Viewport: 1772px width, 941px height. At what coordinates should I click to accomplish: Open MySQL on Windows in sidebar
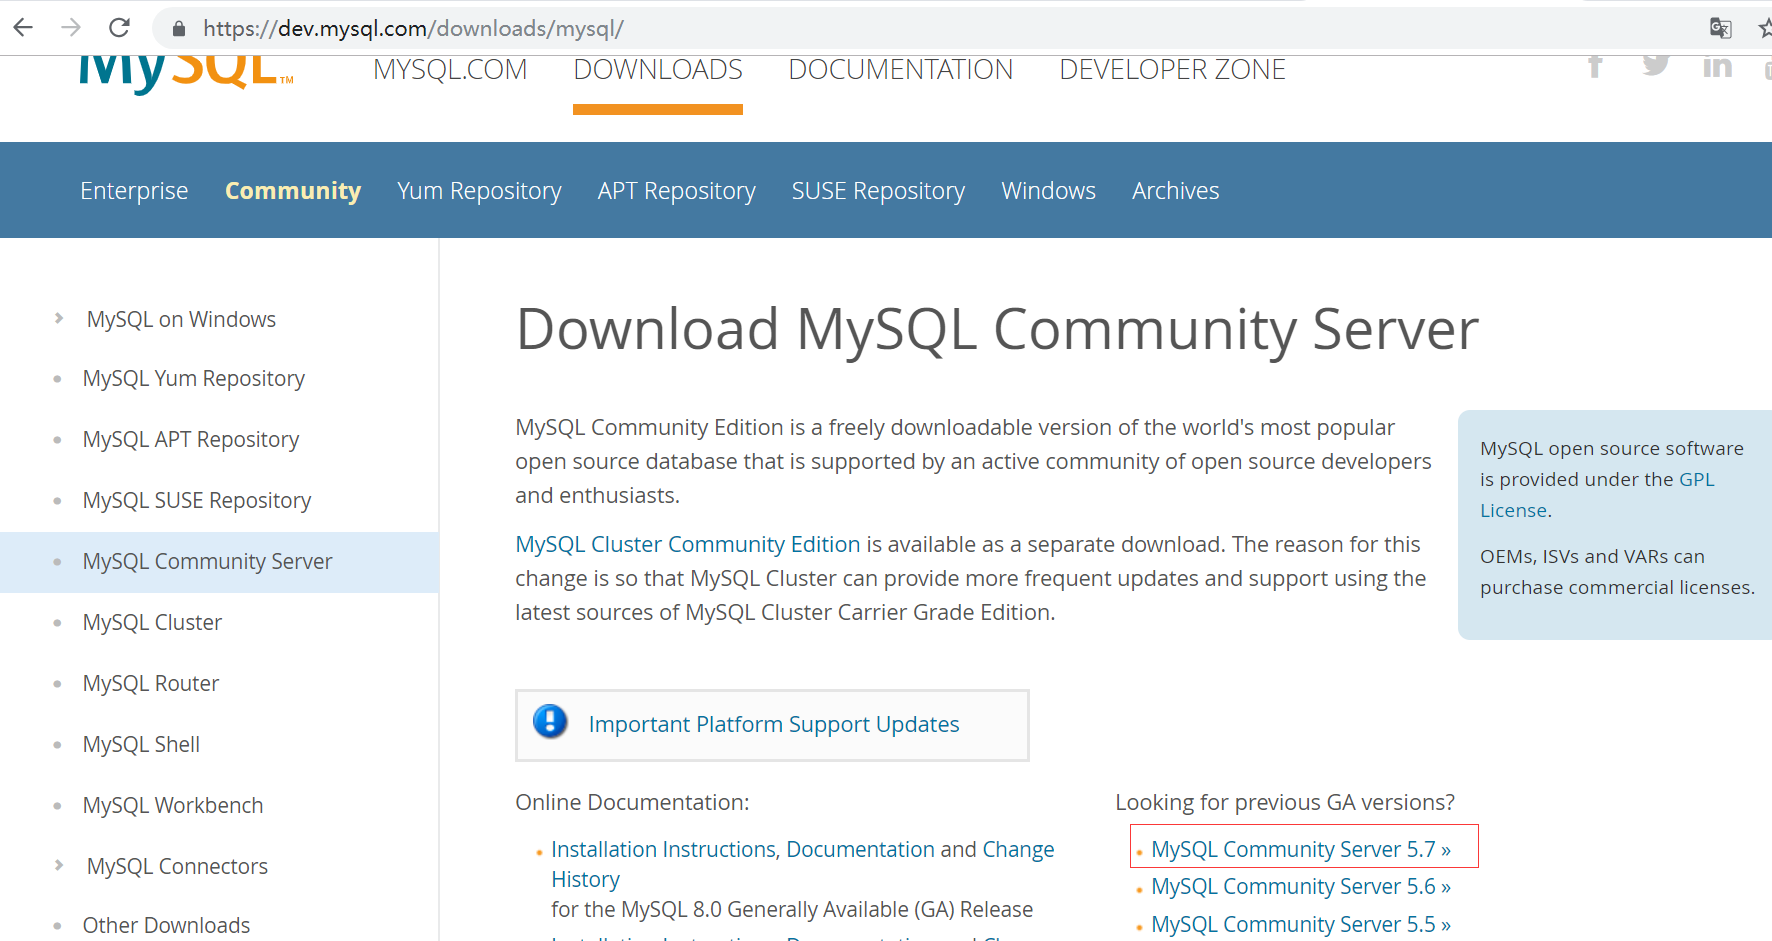181,319
